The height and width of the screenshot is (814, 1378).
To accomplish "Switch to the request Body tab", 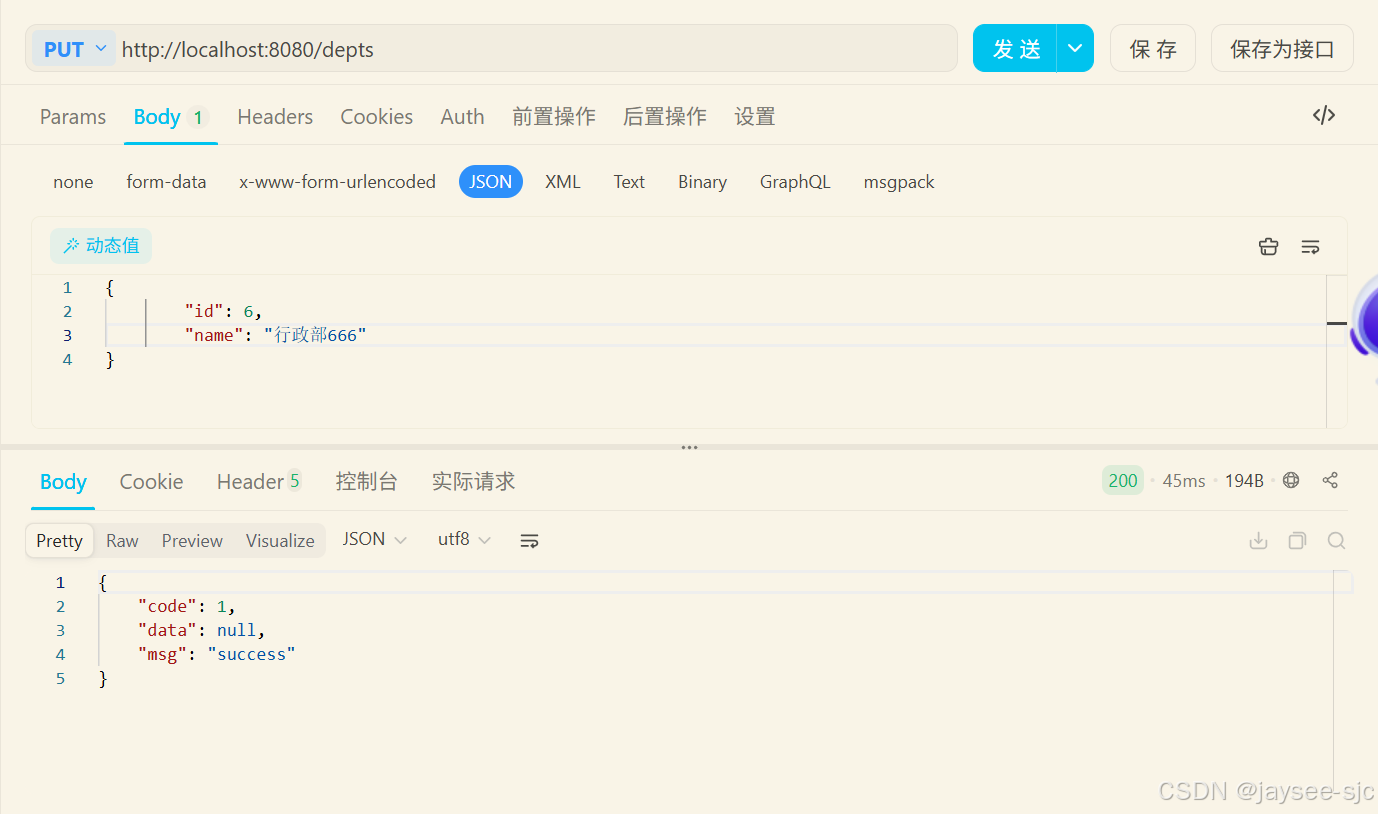I will 169,117.
